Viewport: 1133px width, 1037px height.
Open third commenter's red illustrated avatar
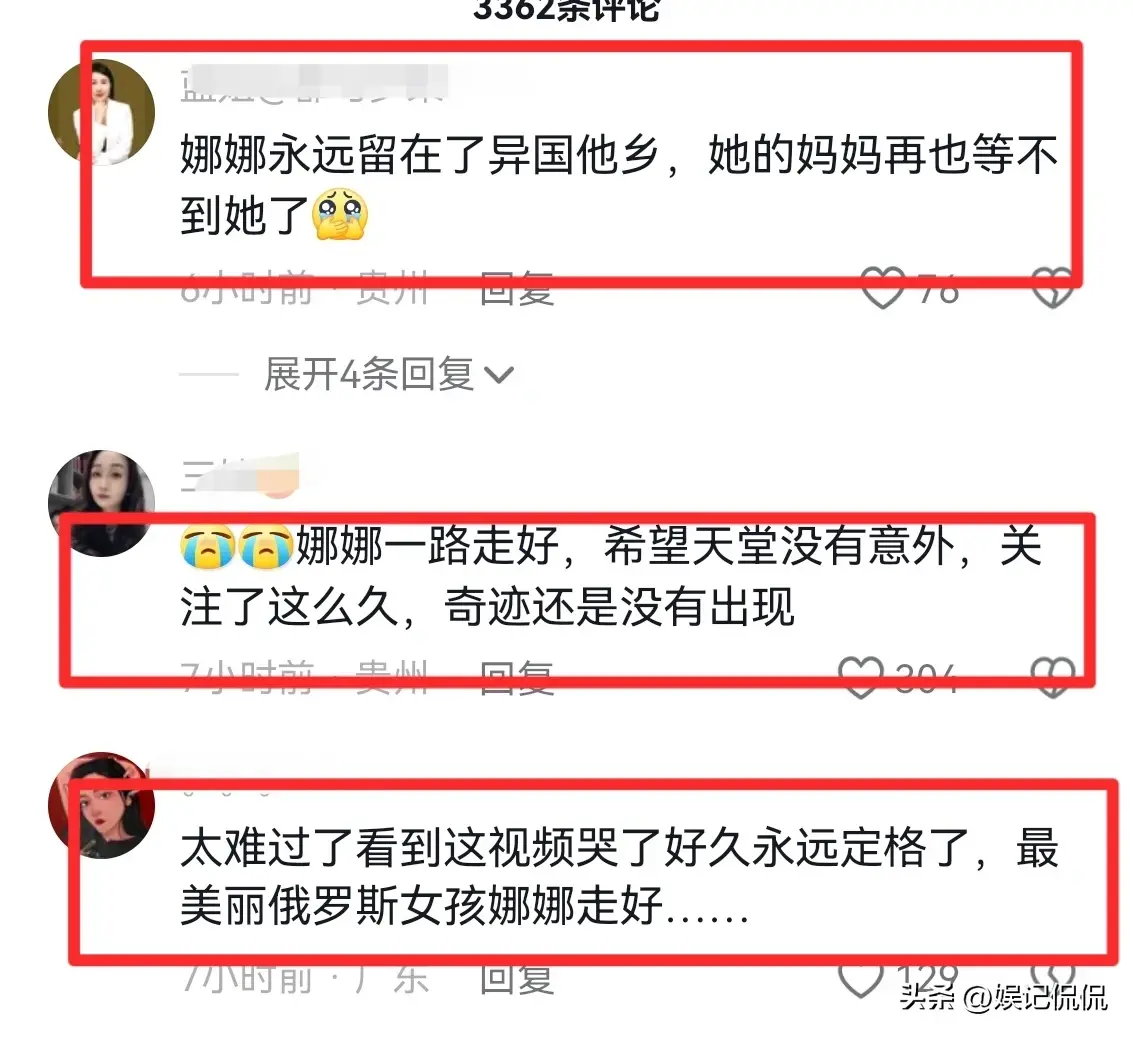(102, 805)
